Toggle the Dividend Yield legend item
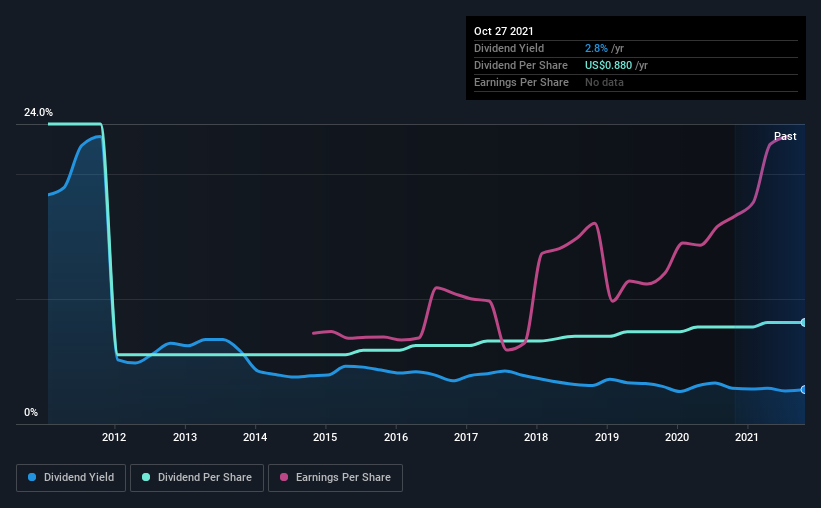The image size is (821, 508). click(x=71, y=478)
